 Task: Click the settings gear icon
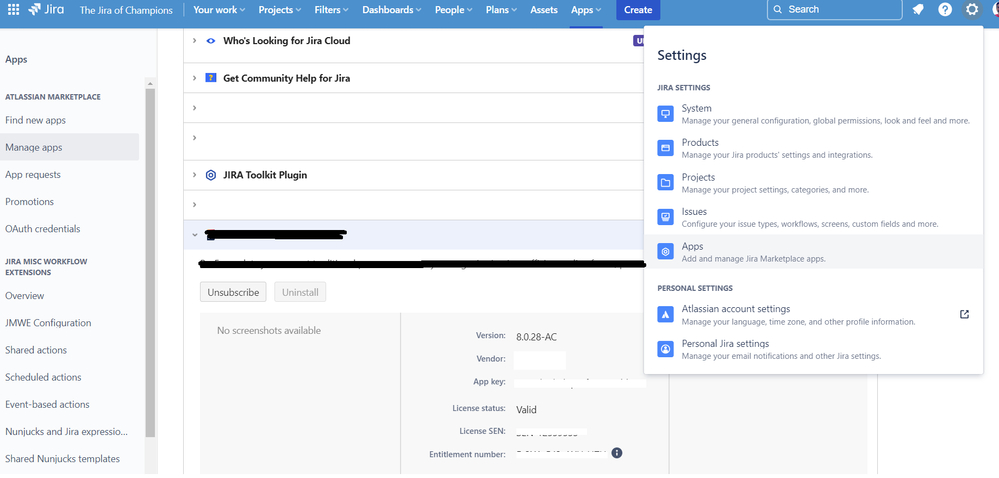(972, 10)
